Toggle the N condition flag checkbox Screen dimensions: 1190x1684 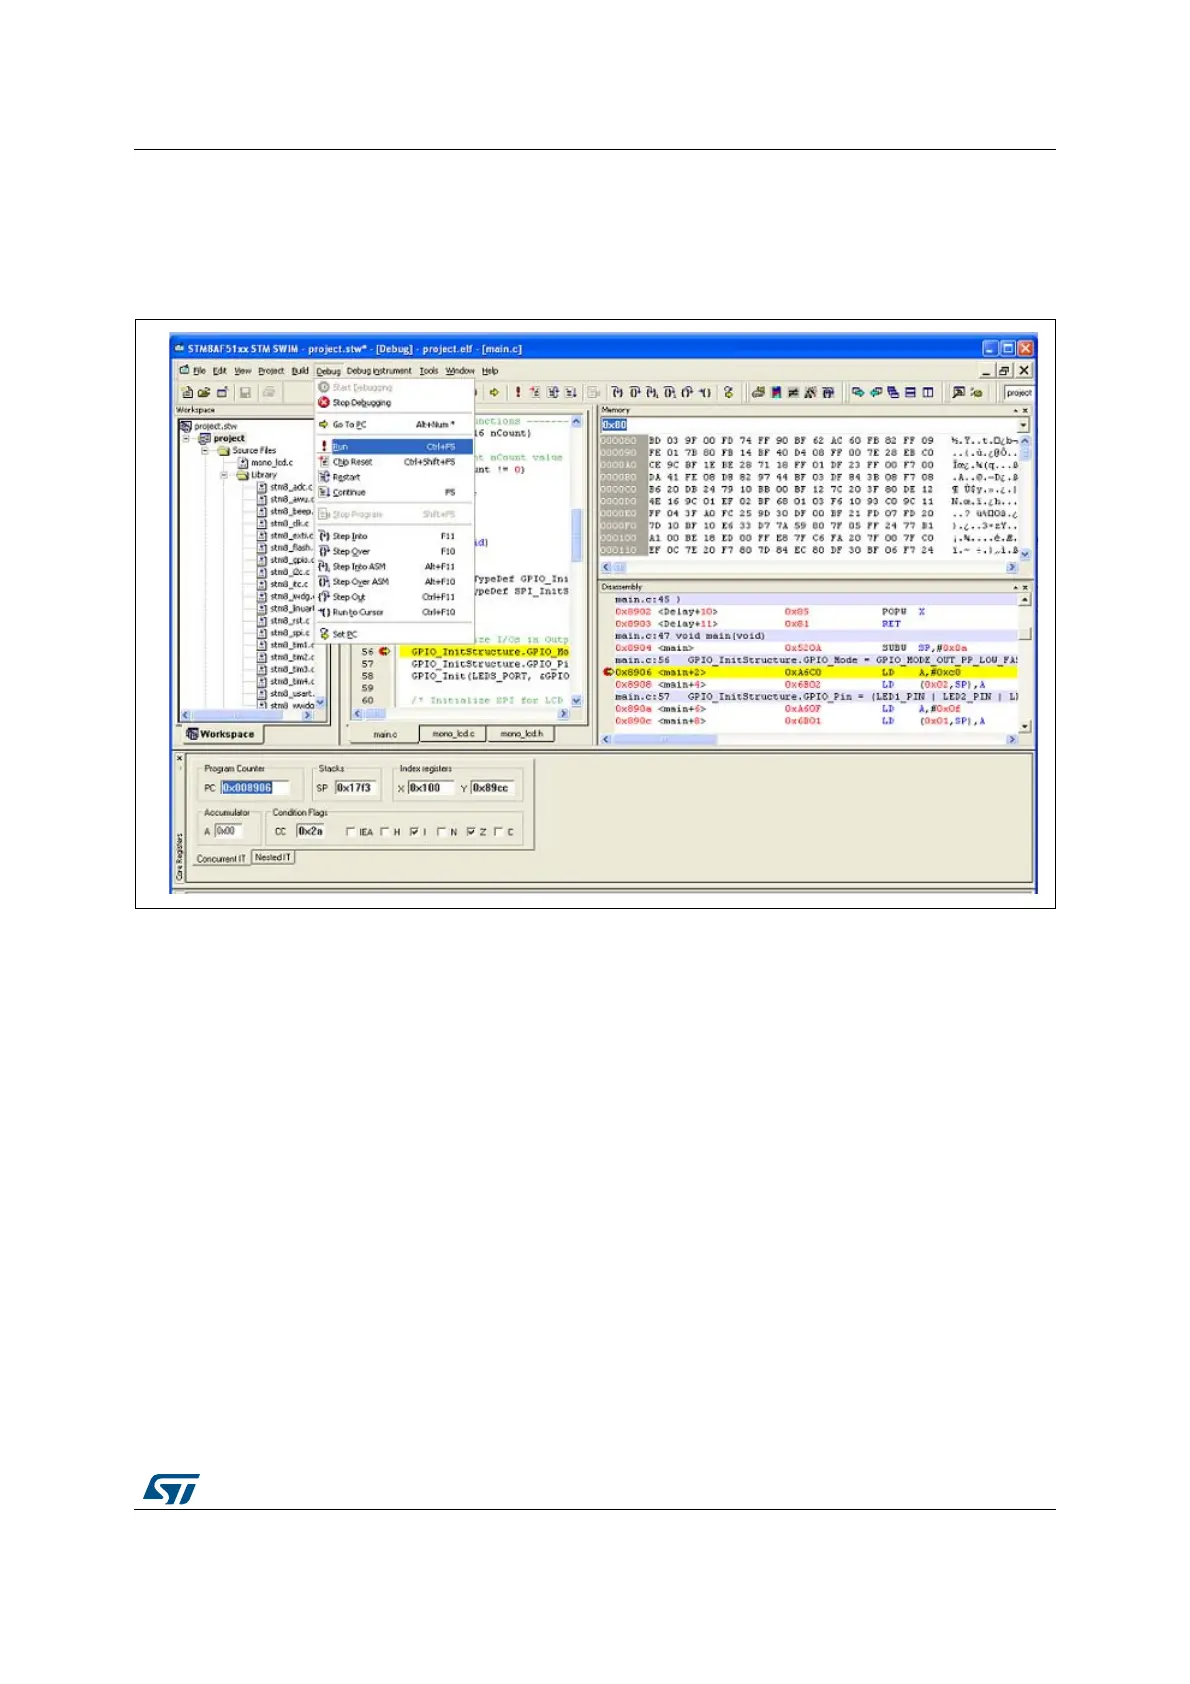pos(441,832)
